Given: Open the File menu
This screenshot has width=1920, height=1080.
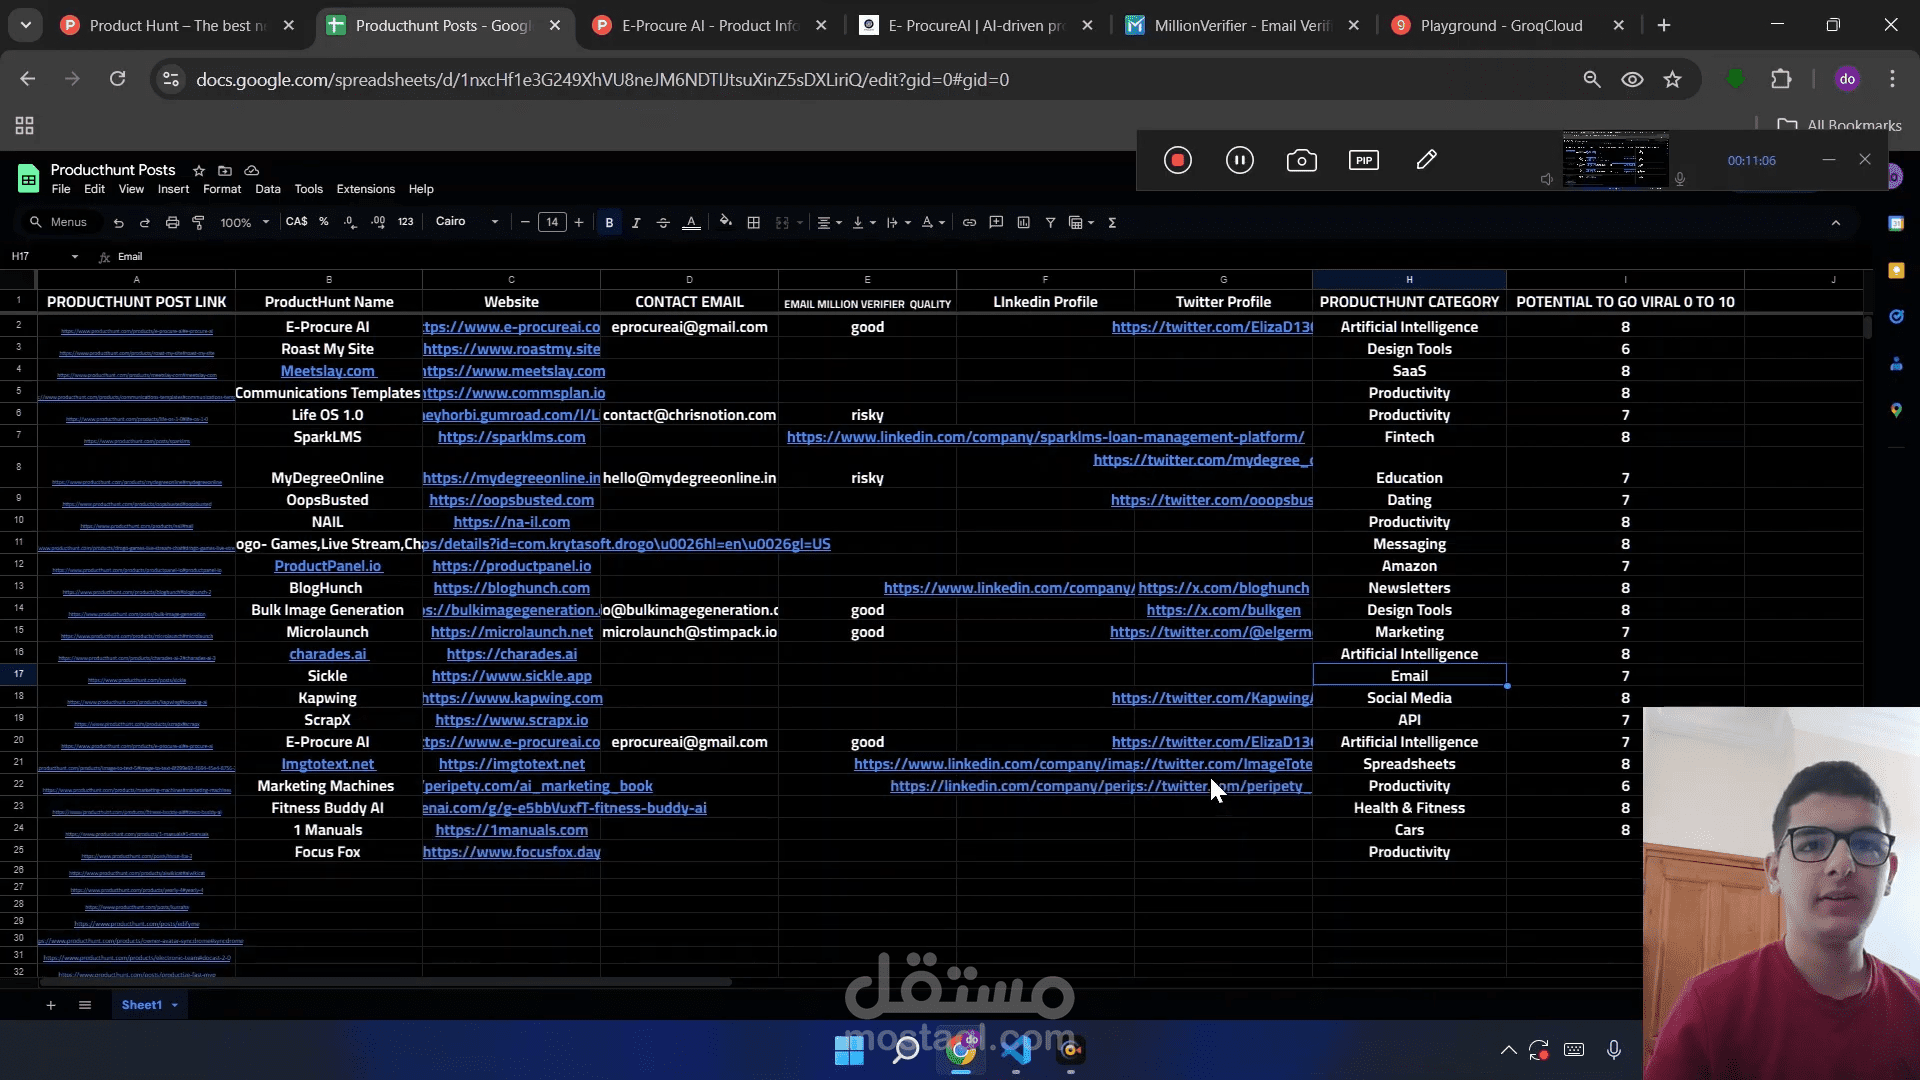Looking at the screenshot, I should pos(61,189).
